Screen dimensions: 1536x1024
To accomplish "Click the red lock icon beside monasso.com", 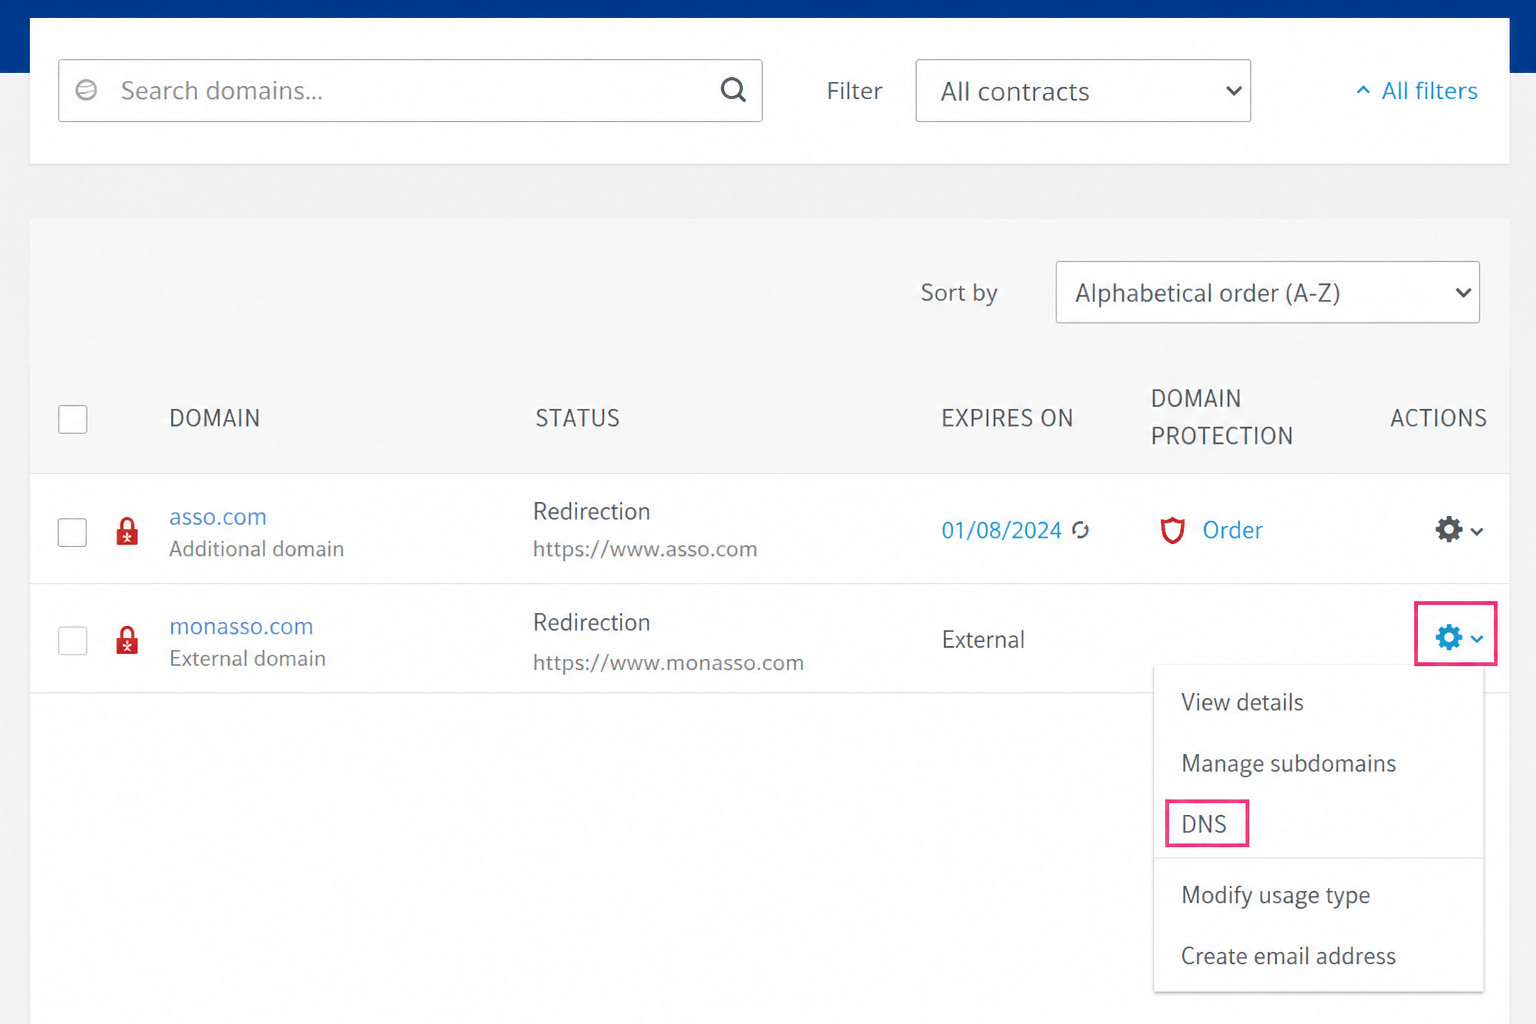I will (x=127, y=640).
